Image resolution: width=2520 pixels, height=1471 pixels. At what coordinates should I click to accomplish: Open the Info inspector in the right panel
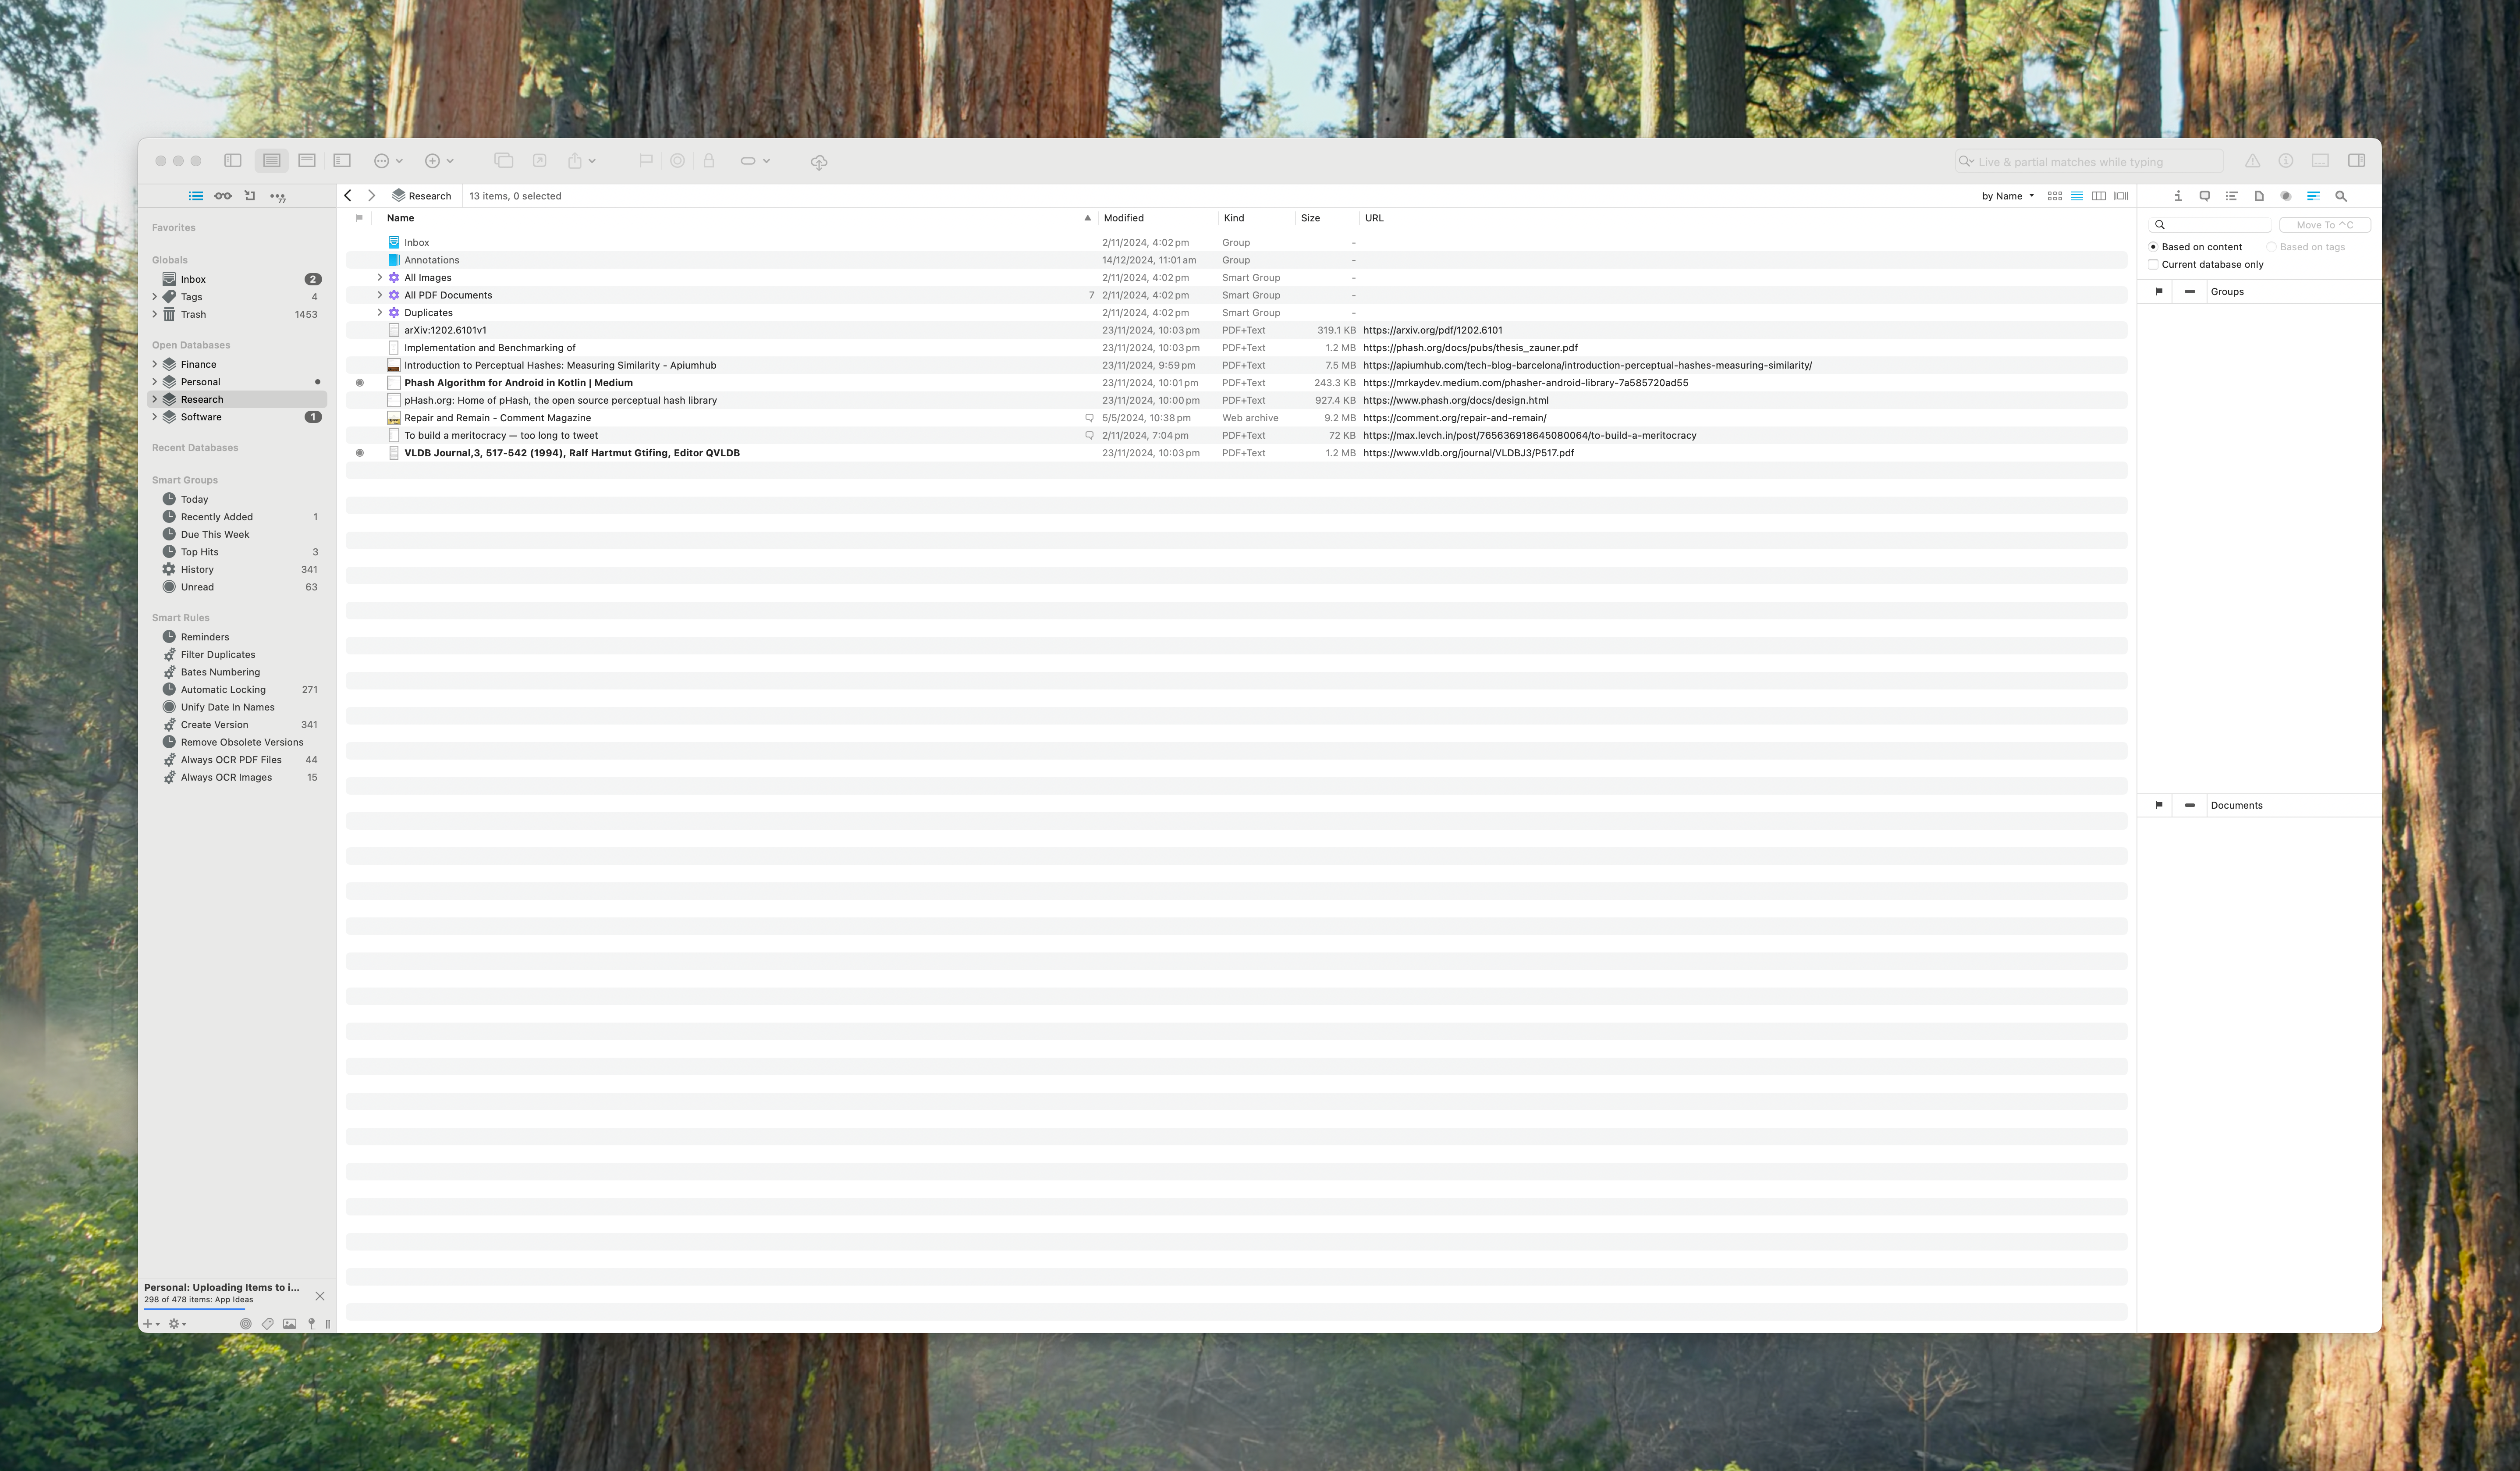(2179, 196)
